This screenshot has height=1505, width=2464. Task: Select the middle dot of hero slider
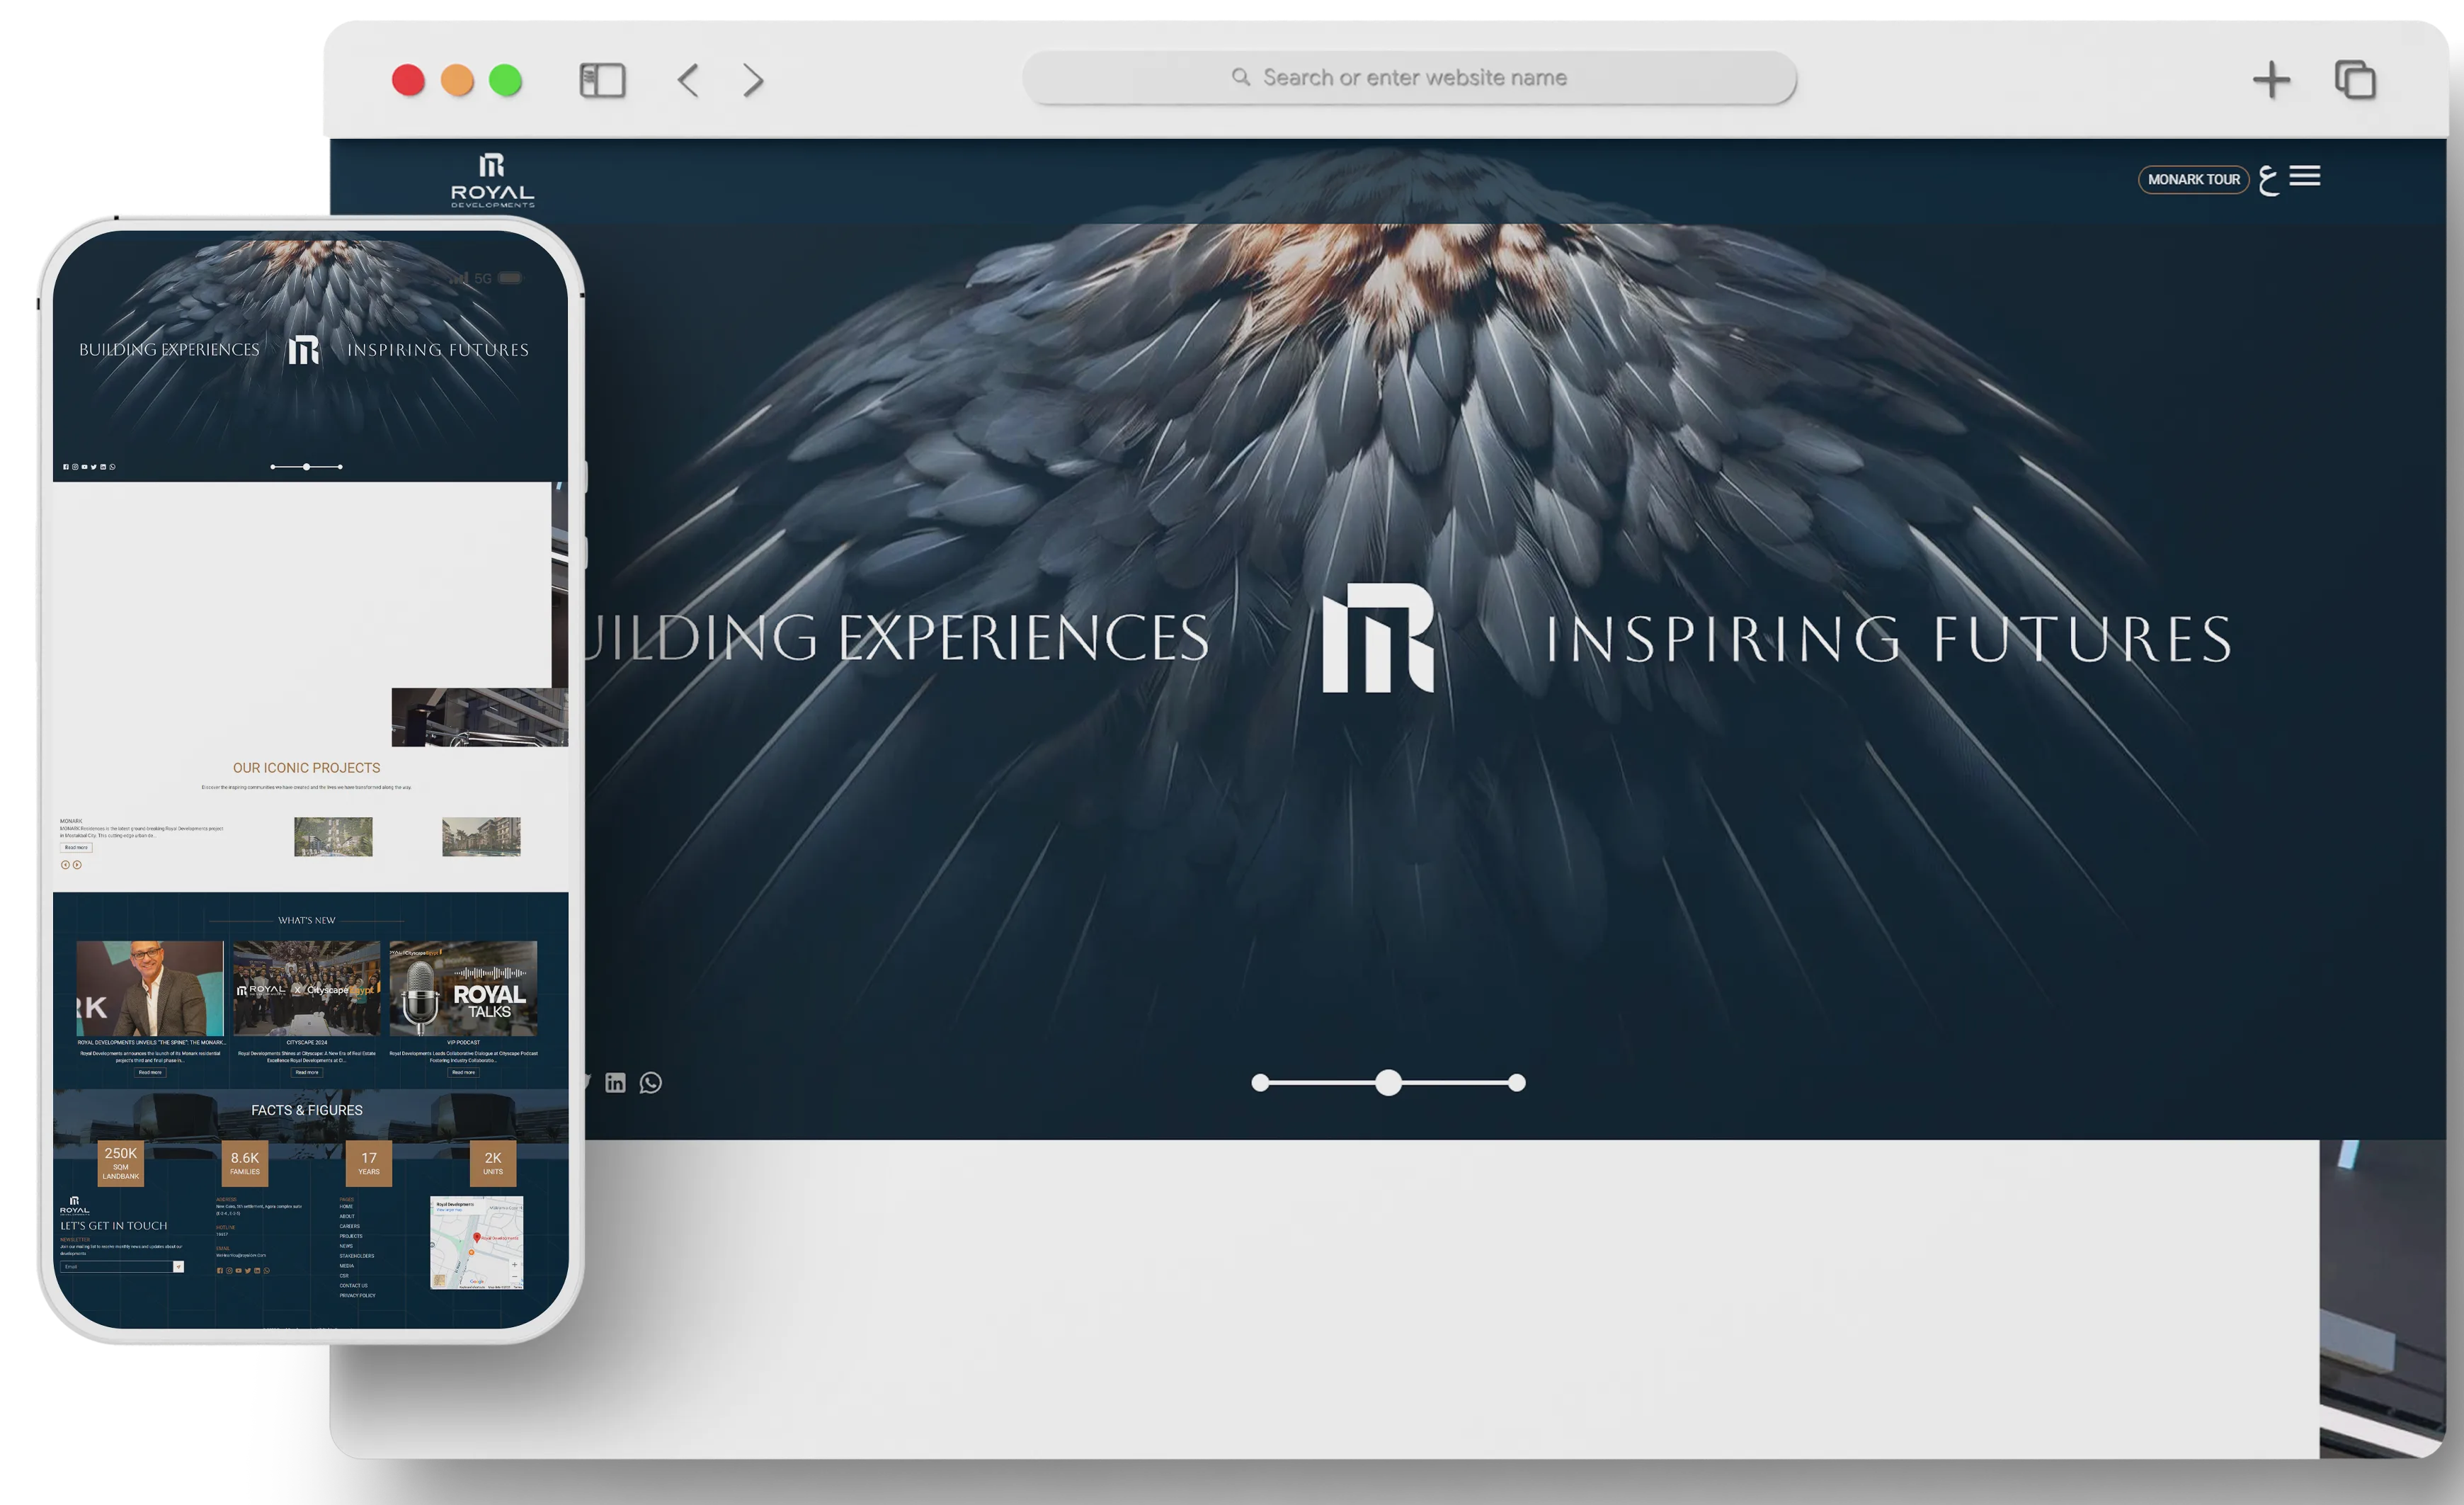pyautogui.click(x=1388, y=1082)
